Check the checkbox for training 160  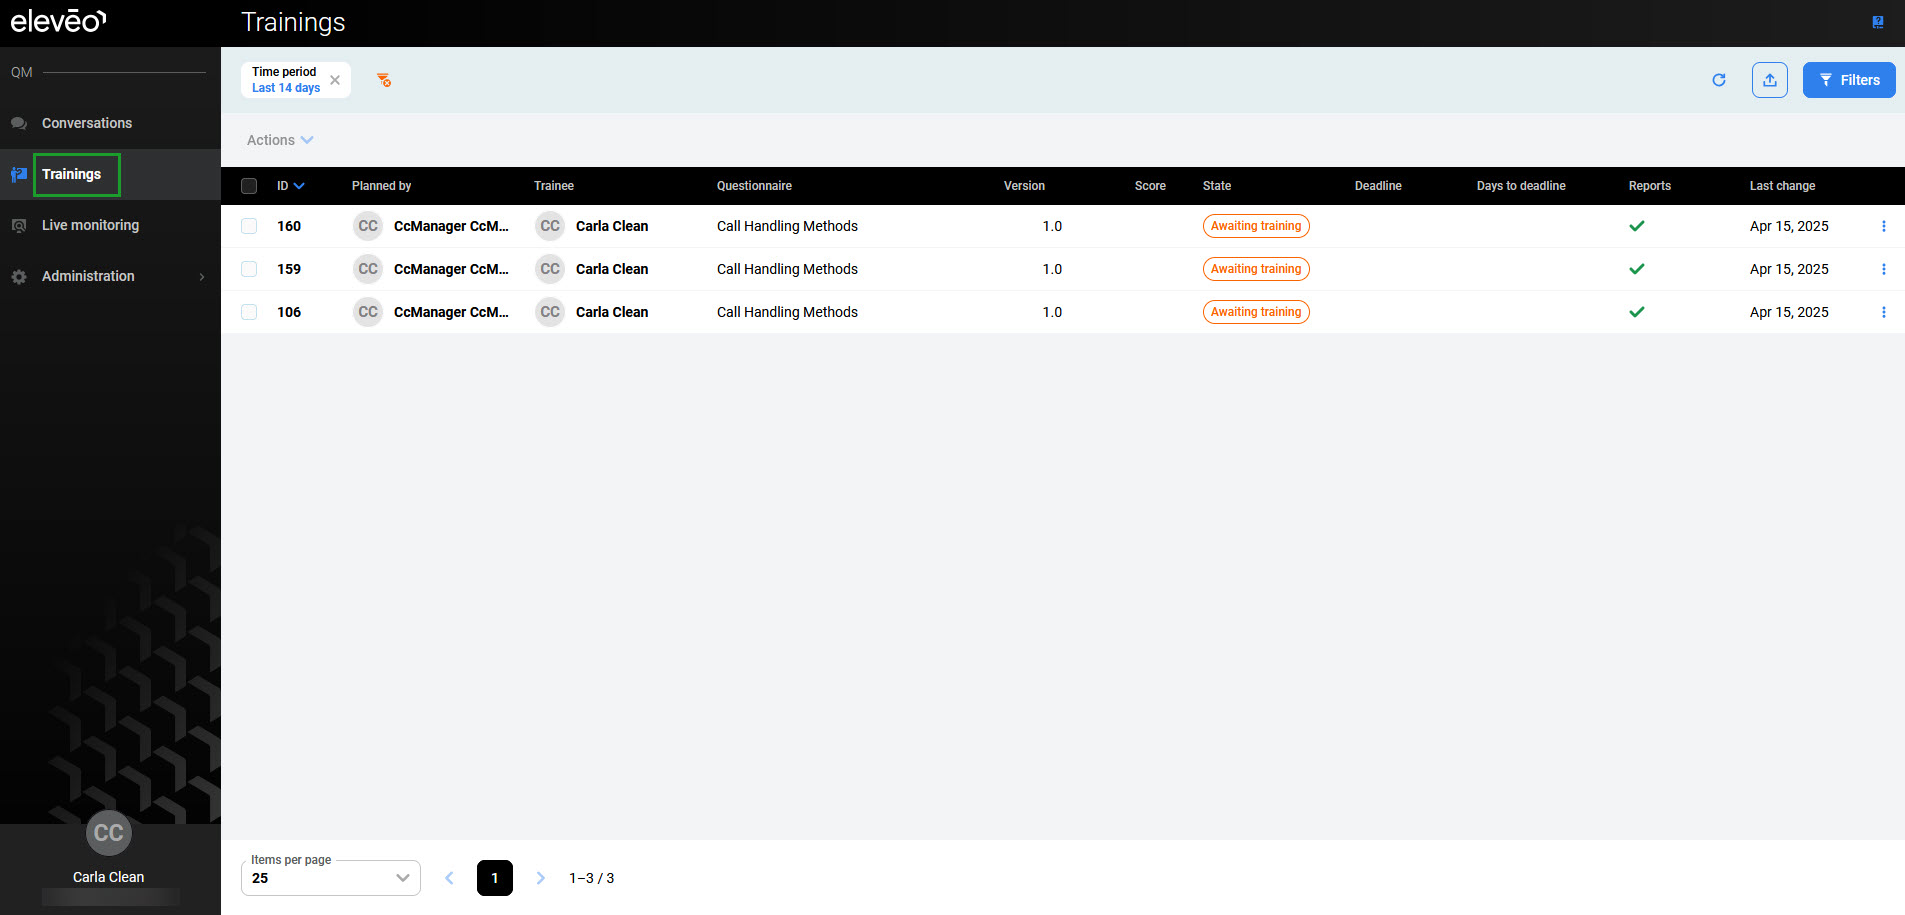(x=249, y=226)
